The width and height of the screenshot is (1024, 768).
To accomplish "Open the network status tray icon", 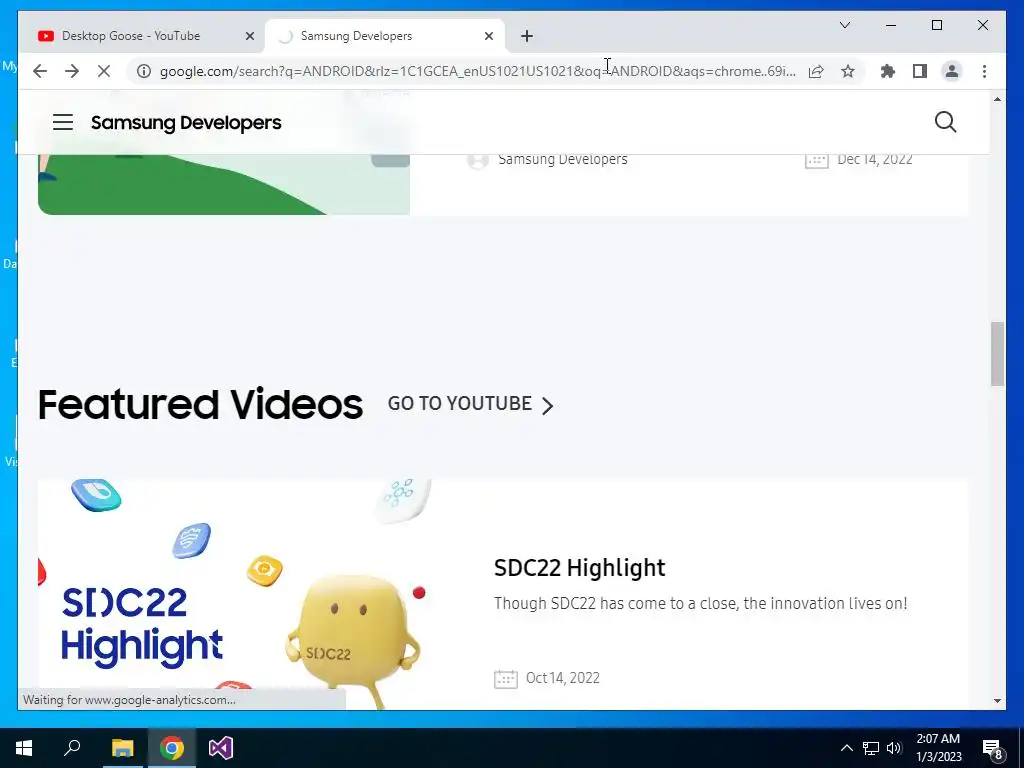I will [x=871, y=748].
